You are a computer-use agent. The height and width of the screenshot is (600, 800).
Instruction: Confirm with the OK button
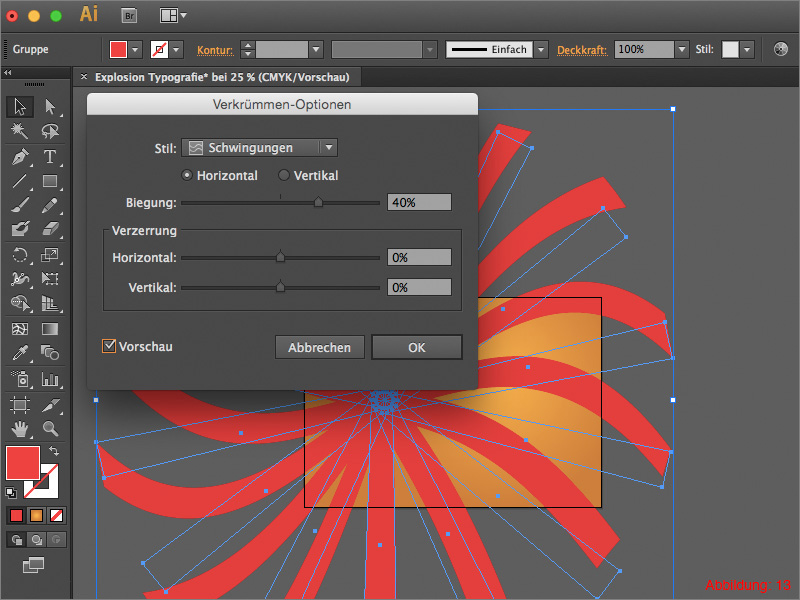pyautogui.click(x=416, y=347)
